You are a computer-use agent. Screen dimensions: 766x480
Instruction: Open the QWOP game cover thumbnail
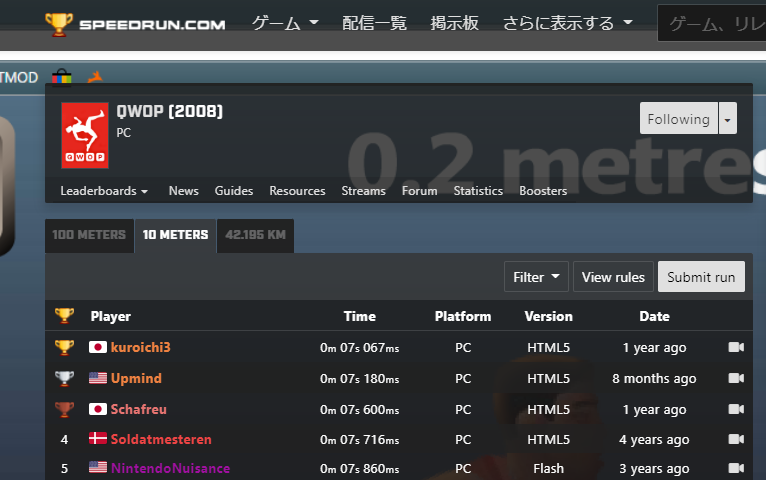point(85,135)
